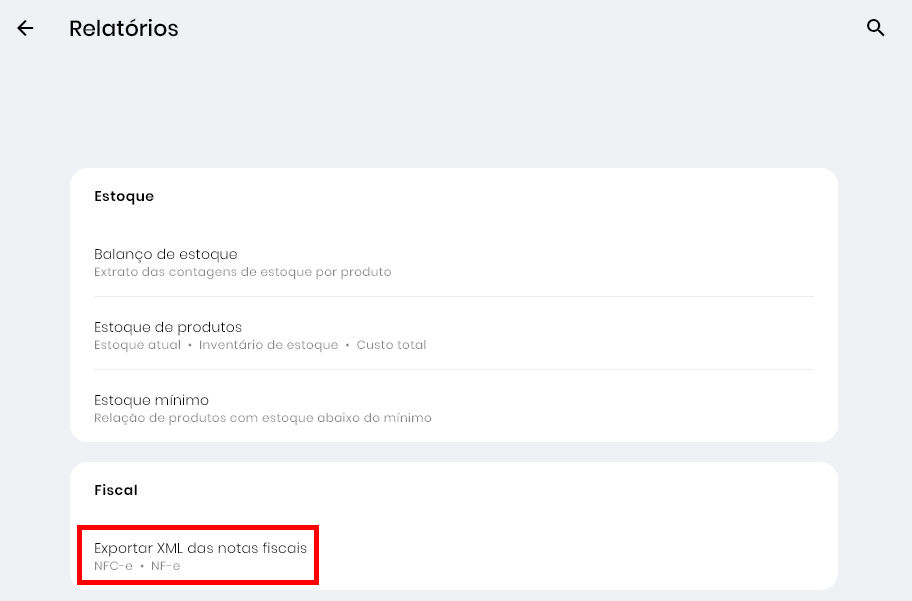Image resolution: width=912 pixels, height=601 pixels.
Task: Click the divider line above Estoque mínimo
Action: (x=454, y=370)
